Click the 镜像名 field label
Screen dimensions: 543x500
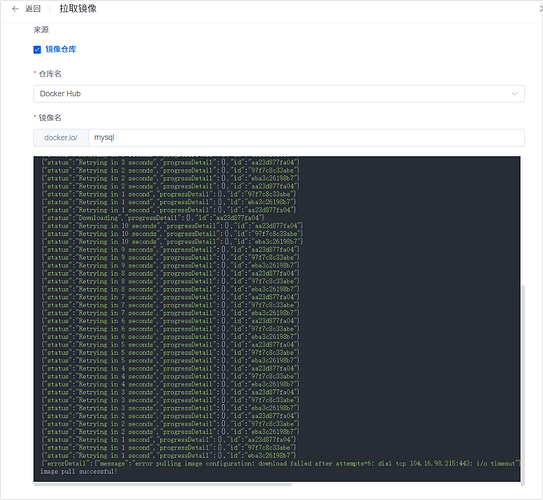point(50,118)
